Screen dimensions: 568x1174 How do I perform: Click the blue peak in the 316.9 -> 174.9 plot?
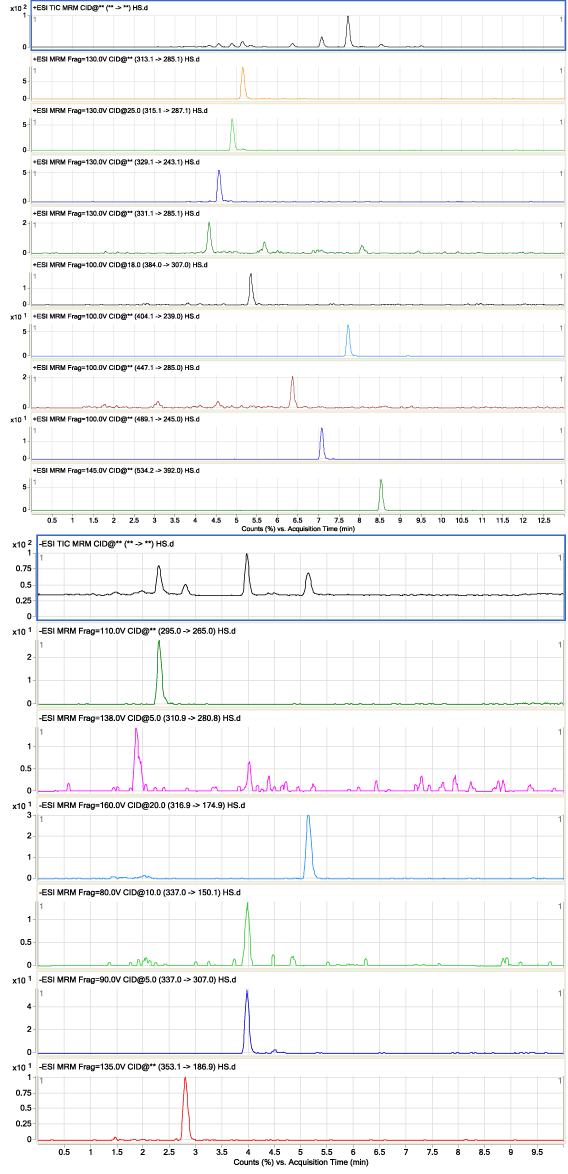tap(308, 846)
